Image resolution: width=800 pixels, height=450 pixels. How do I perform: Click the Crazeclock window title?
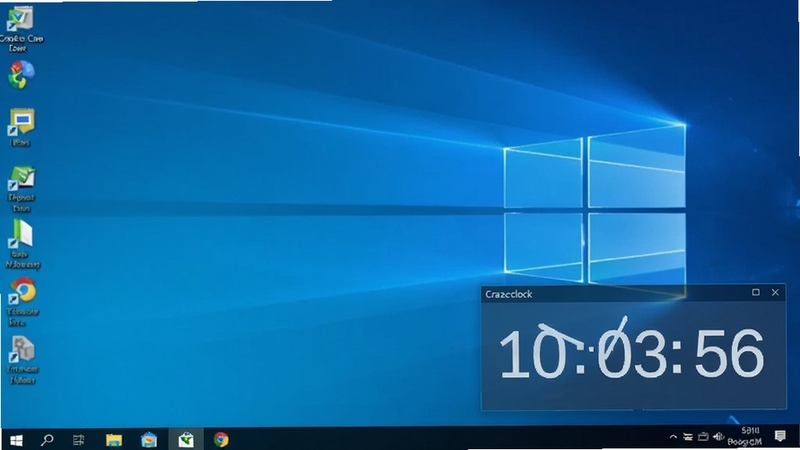pos(509,294)
